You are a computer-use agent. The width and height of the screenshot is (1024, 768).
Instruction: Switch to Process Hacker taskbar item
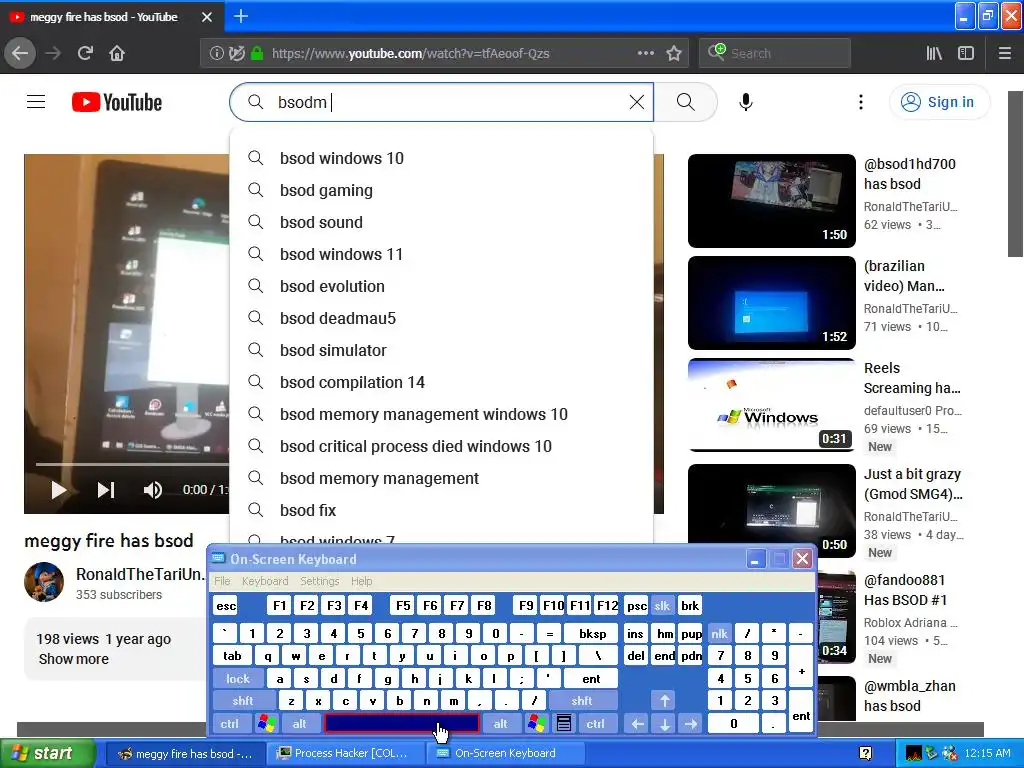pyautogui.click(x=345, y=754)
